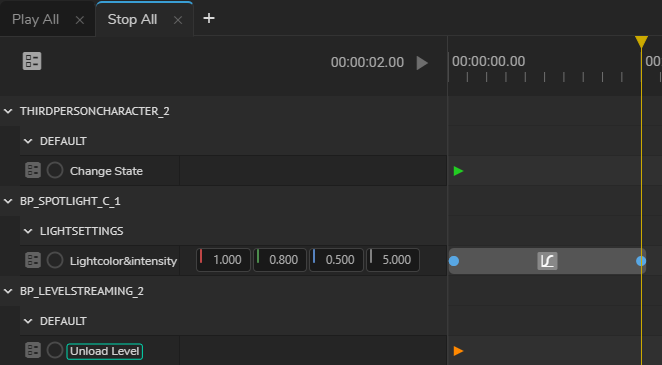Collapse the THIRDPERSONCHARACTER_2 group
Image resolution: width=662 pixels, height=365 pixels.
point(8,111)
